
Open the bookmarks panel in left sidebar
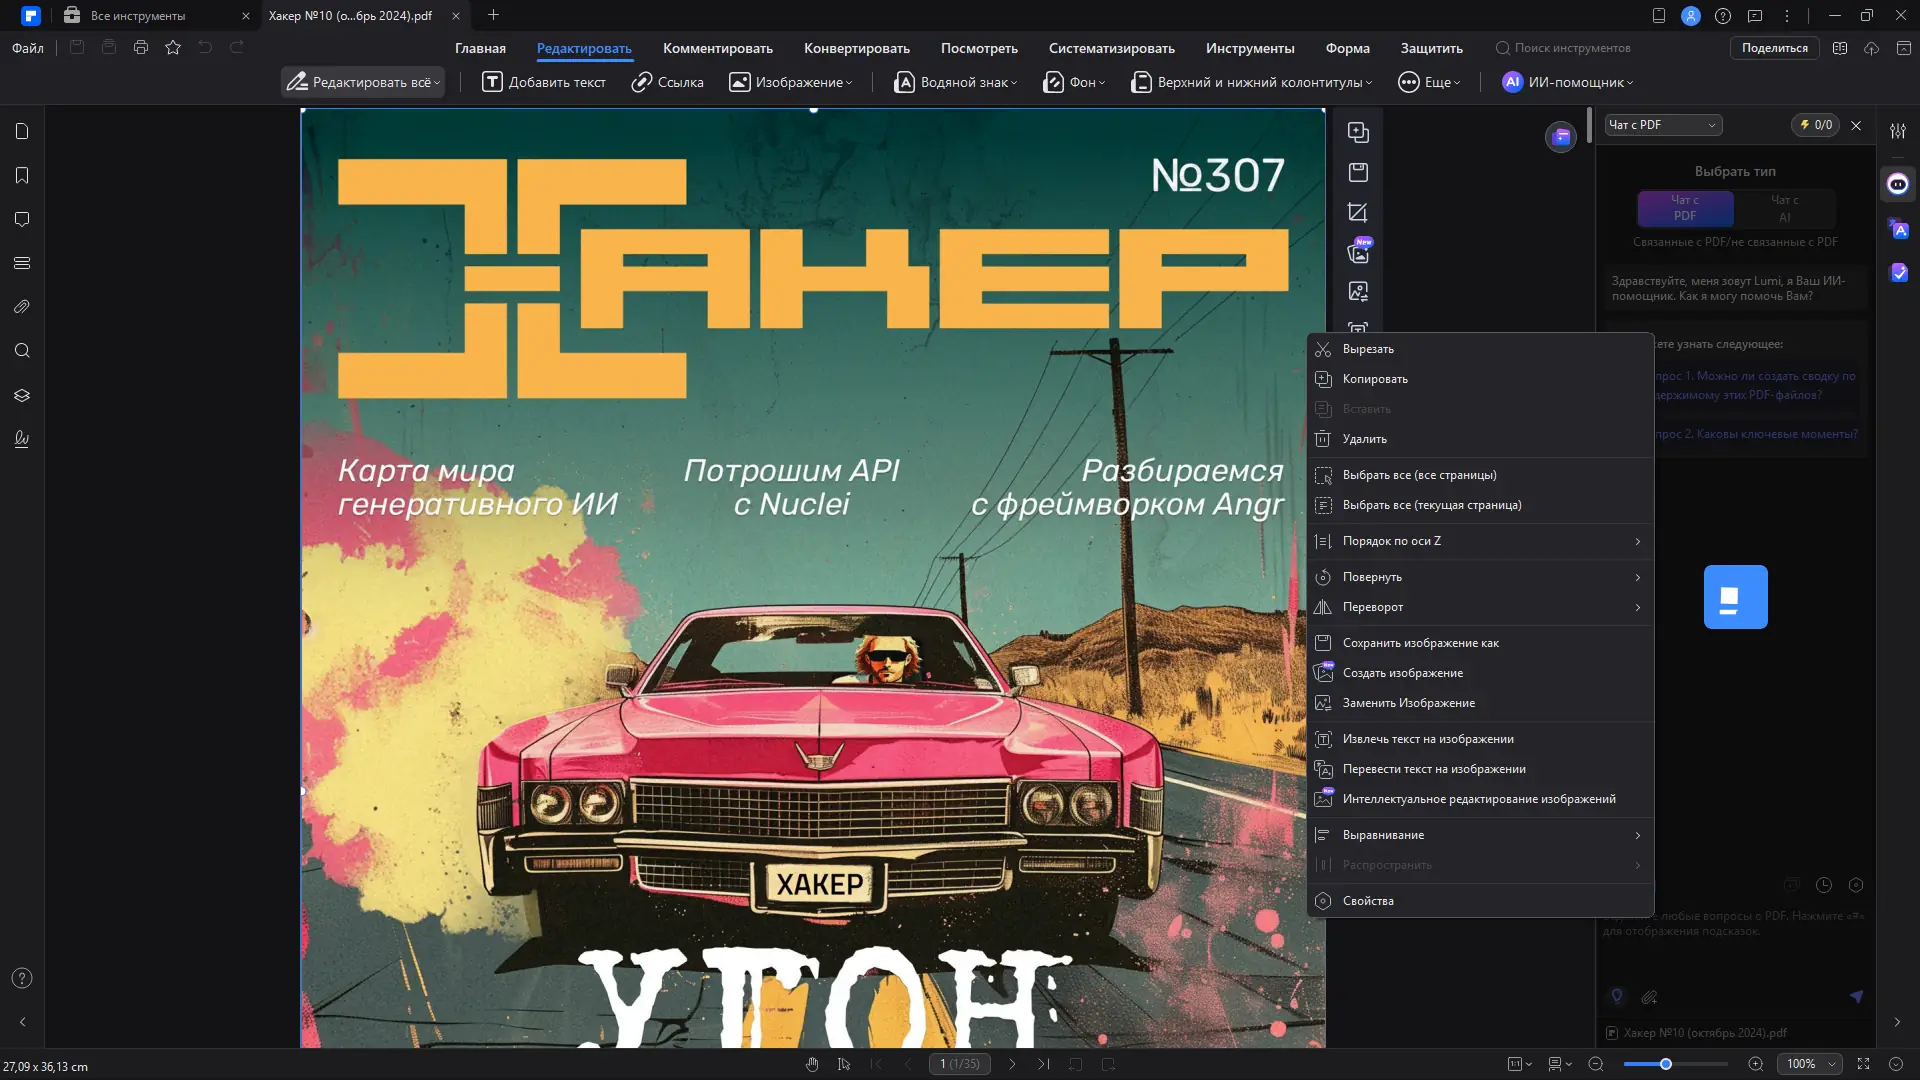22,176
